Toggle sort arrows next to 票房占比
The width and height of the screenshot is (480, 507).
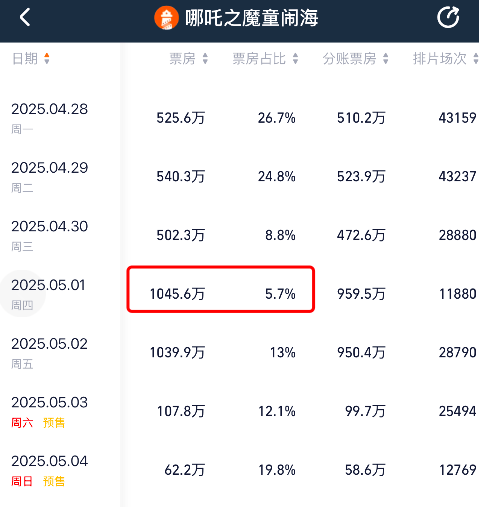[295, 59]
